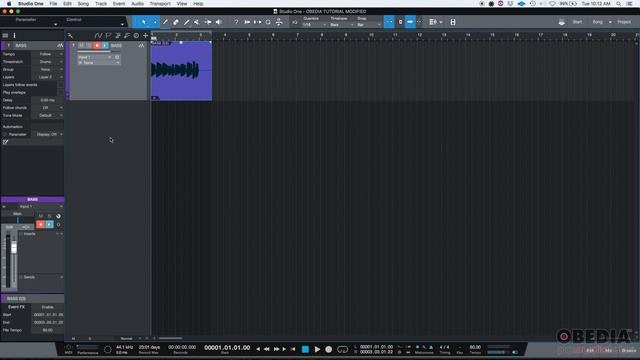This screenshot has height=360, width=640.
Task: Click Enable next to Event FX
Action: [47, 307]
